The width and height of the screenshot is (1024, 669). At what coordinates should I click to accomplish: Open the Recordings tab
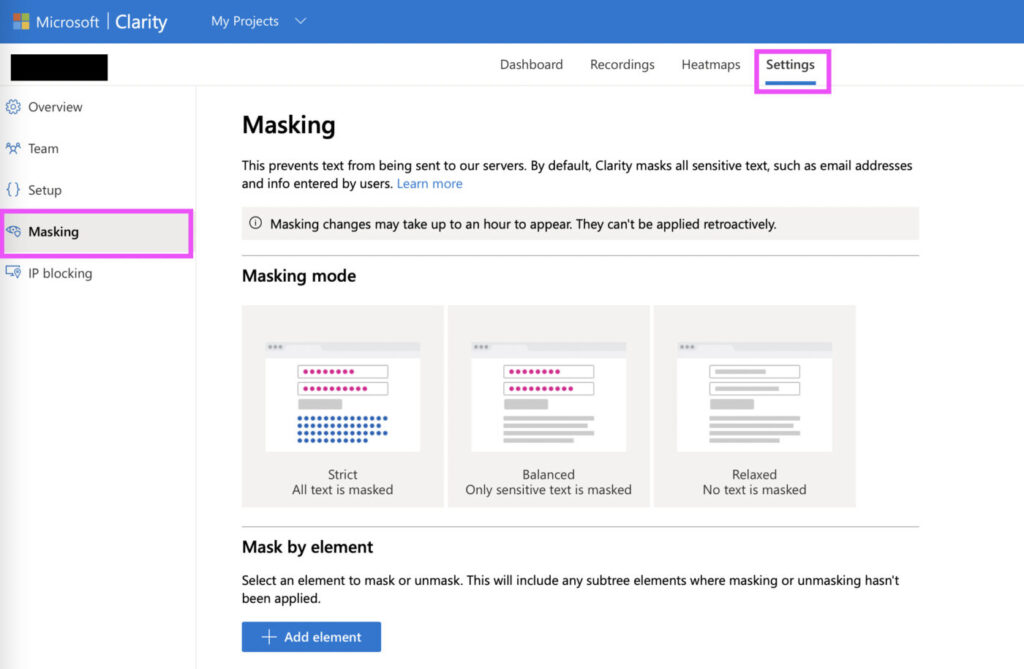(x=622, y=65)
